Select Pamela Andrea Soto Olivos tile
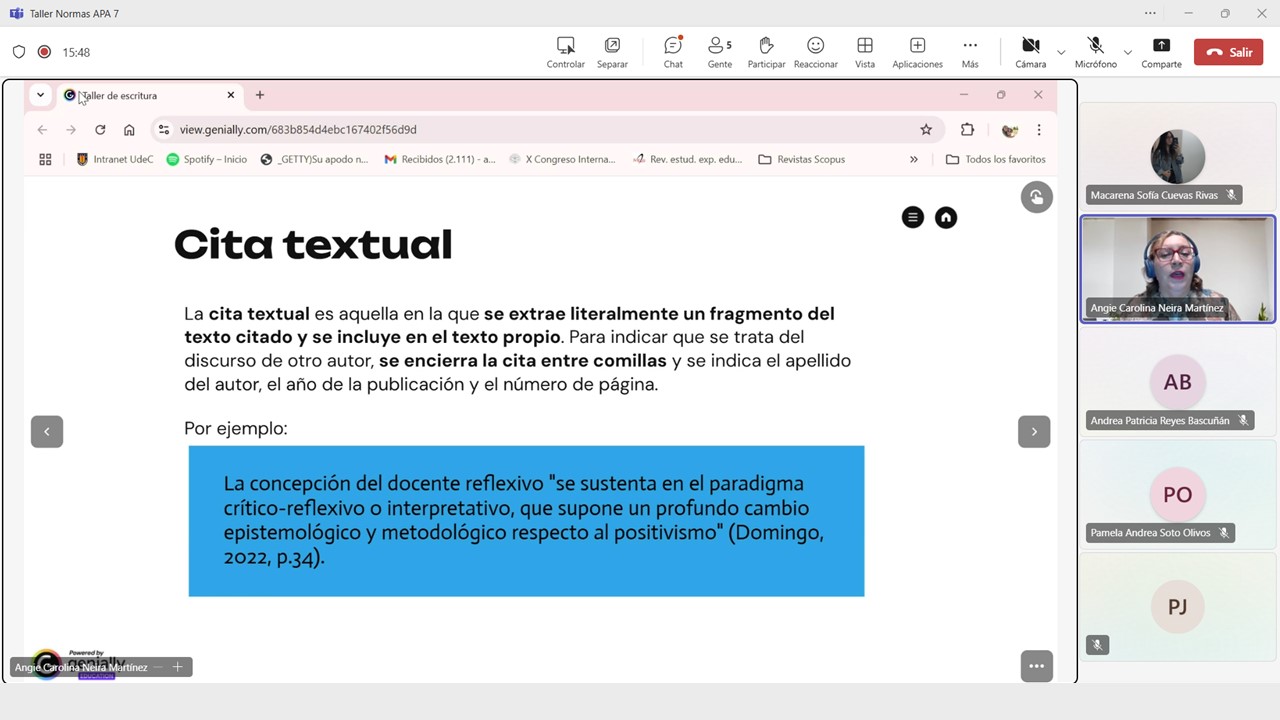Viewport: 1280px width, 720px height. [1178, 494]
